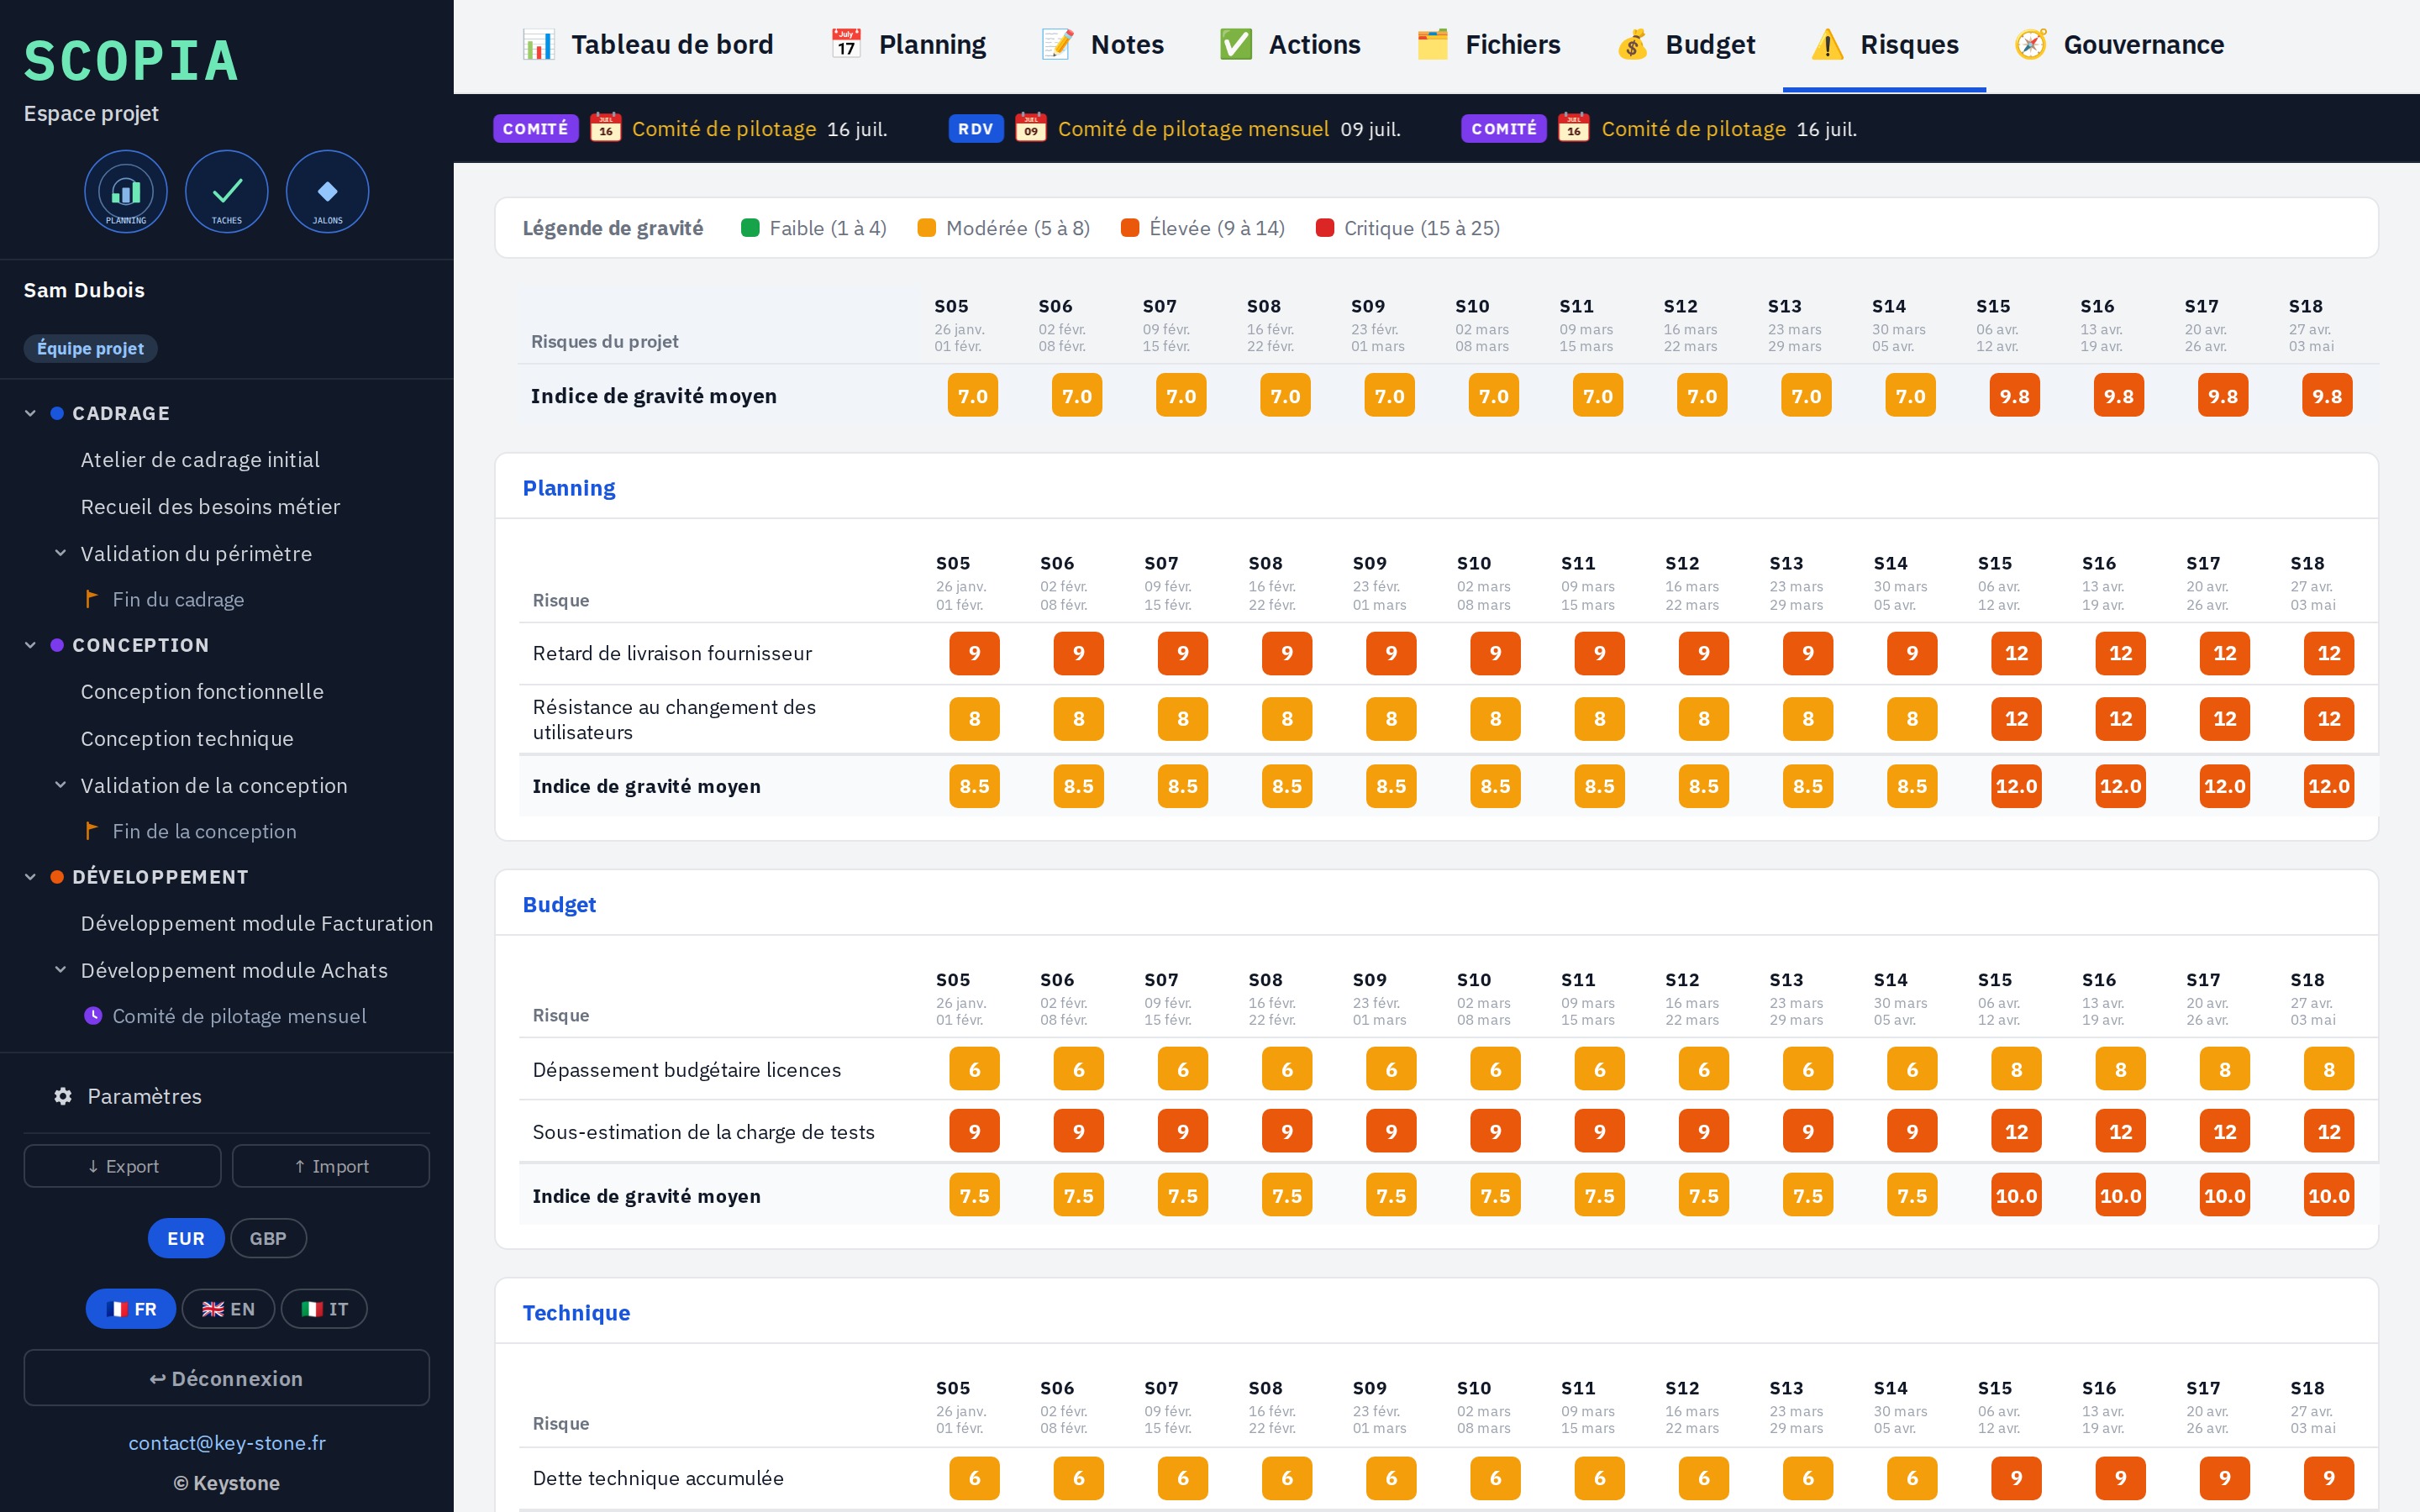Click the Déconnexion button
Screen dimensions: 2420x1512
click(x=227, y=1378)
